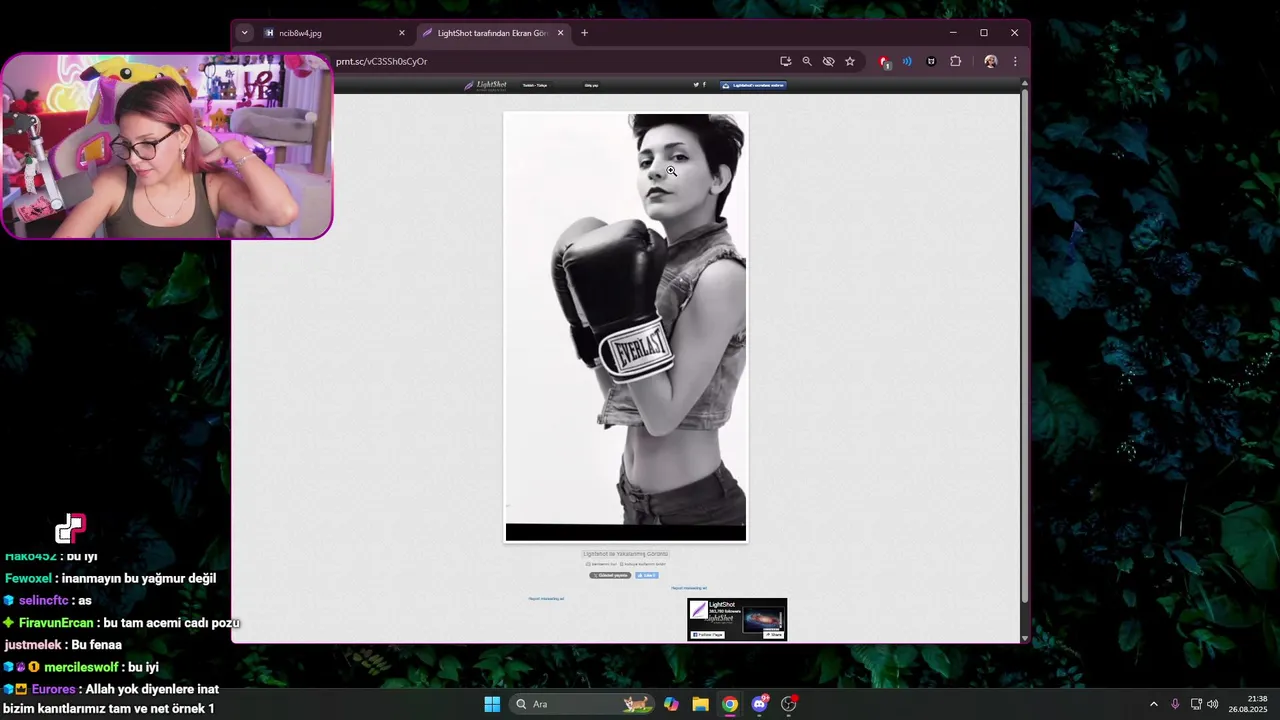Expand the tab search dropdown

pyautogui.click(x=244, y=33)
